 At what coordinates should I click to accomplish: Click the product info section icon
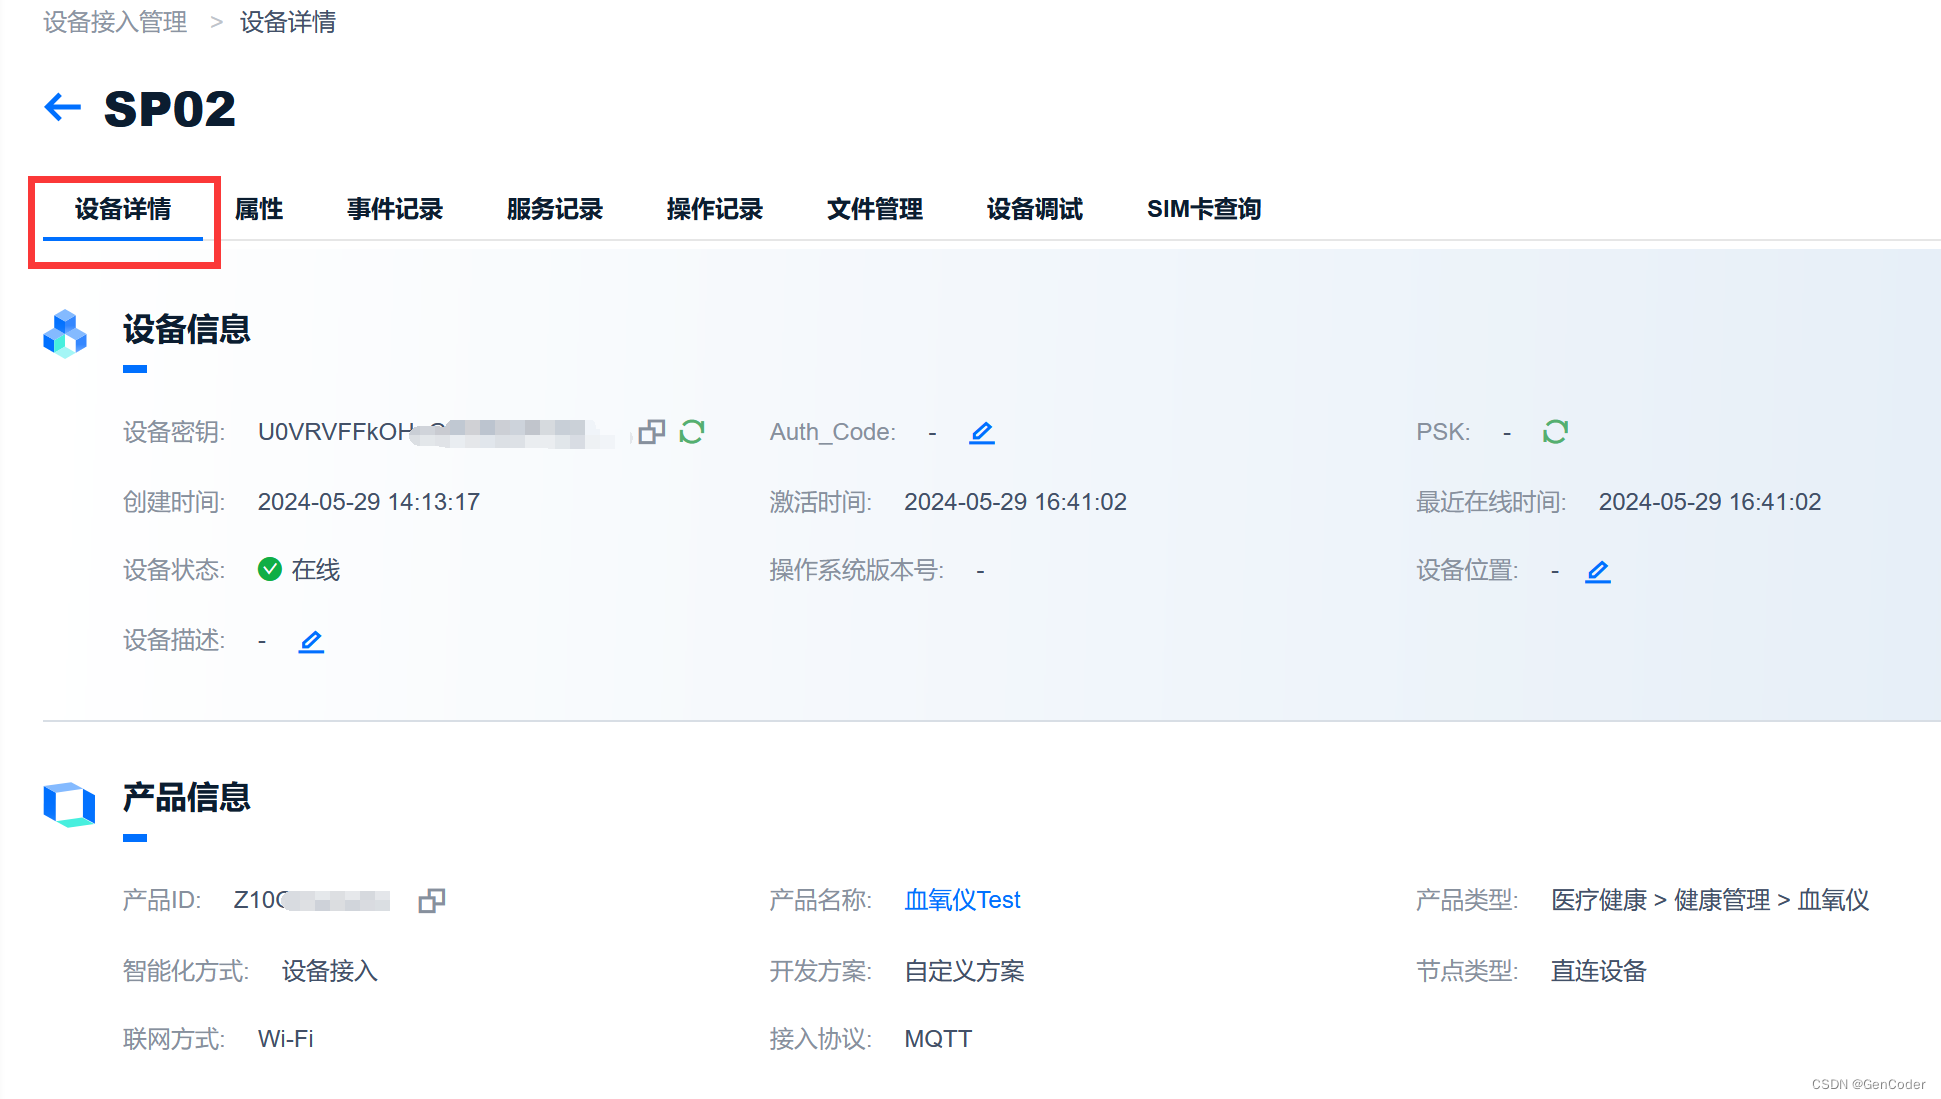click(x=69, y=803)
